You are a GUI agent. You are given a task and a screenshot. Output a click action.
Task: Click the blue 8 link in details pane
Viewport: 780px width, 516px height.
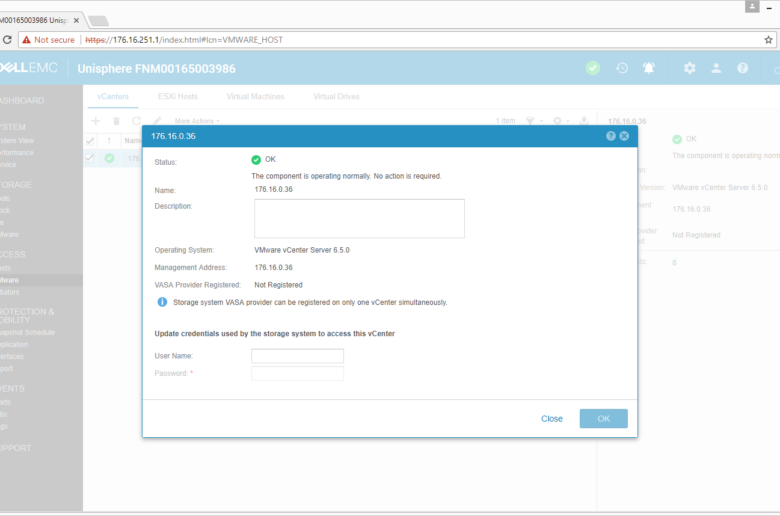[x=675, y=263]
